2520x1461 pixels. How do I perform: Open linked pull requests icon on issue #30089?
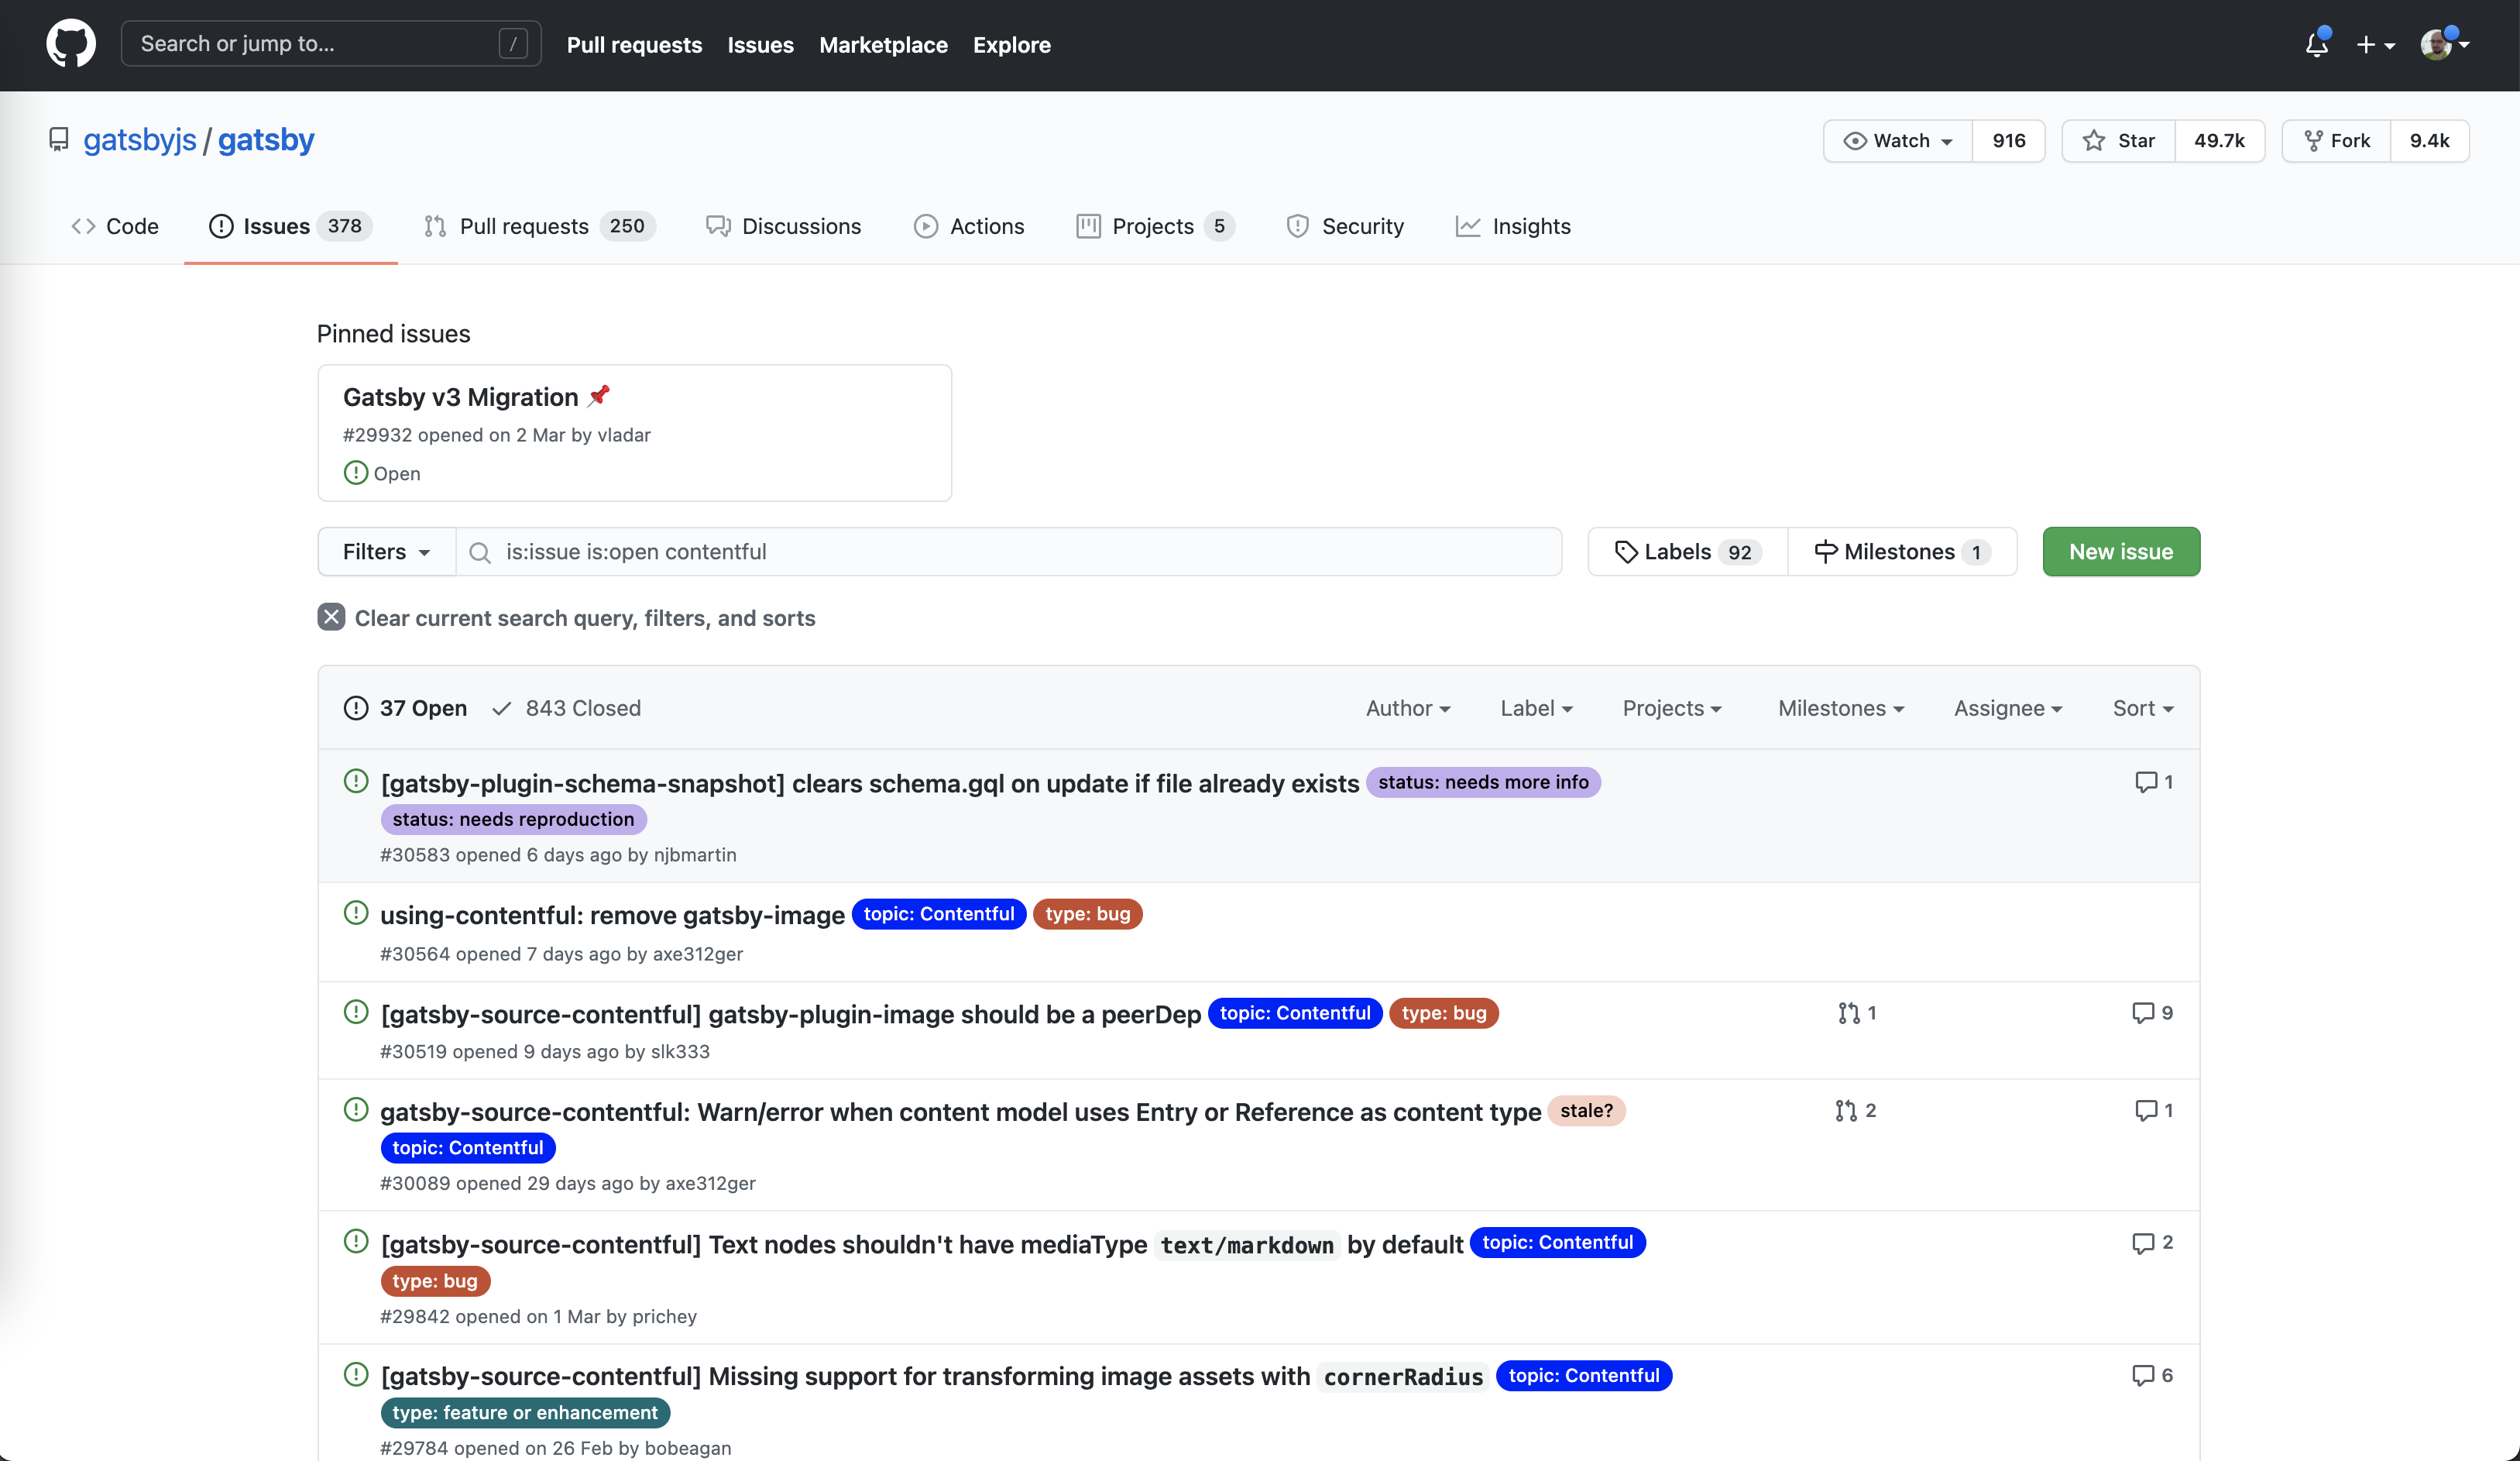pyautogui.click(x=1845, y=1111)
